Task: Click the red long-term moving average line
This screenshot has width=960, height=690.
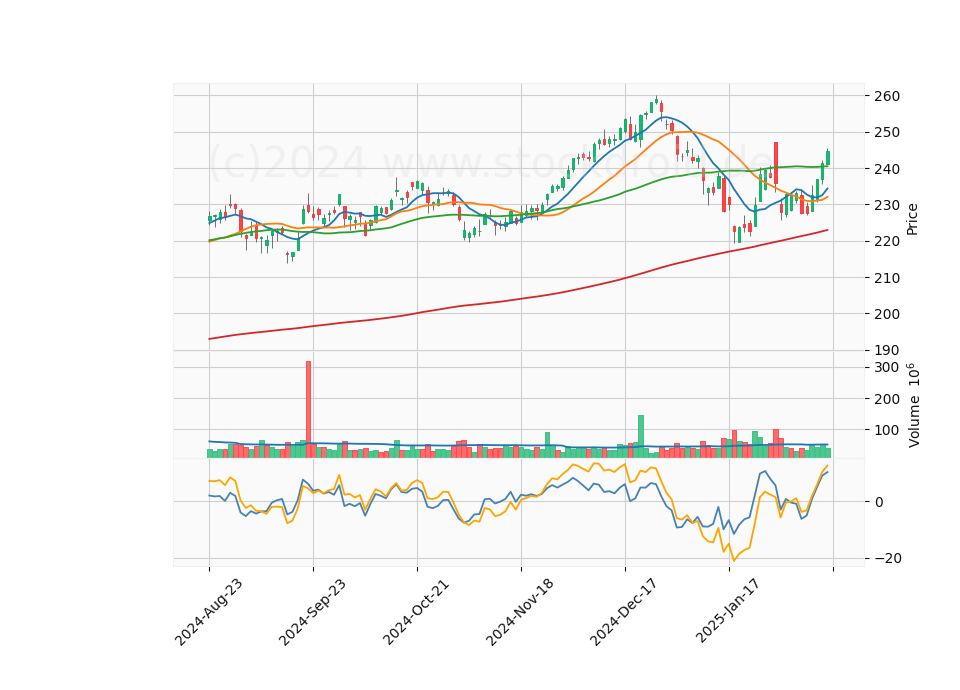Action: tap(518, 298)
